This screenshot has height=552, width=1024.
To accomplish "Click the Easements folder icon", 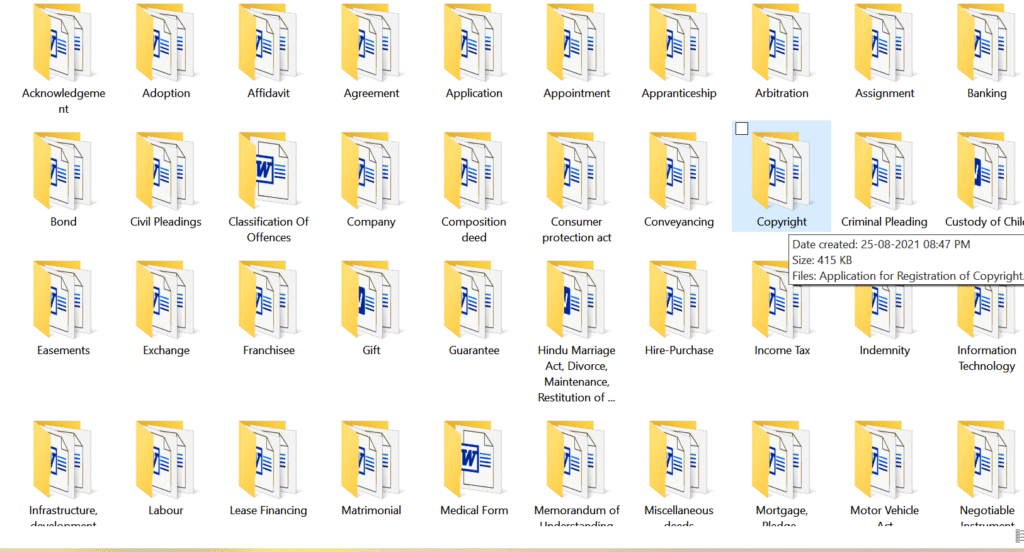I will (63, 300).
